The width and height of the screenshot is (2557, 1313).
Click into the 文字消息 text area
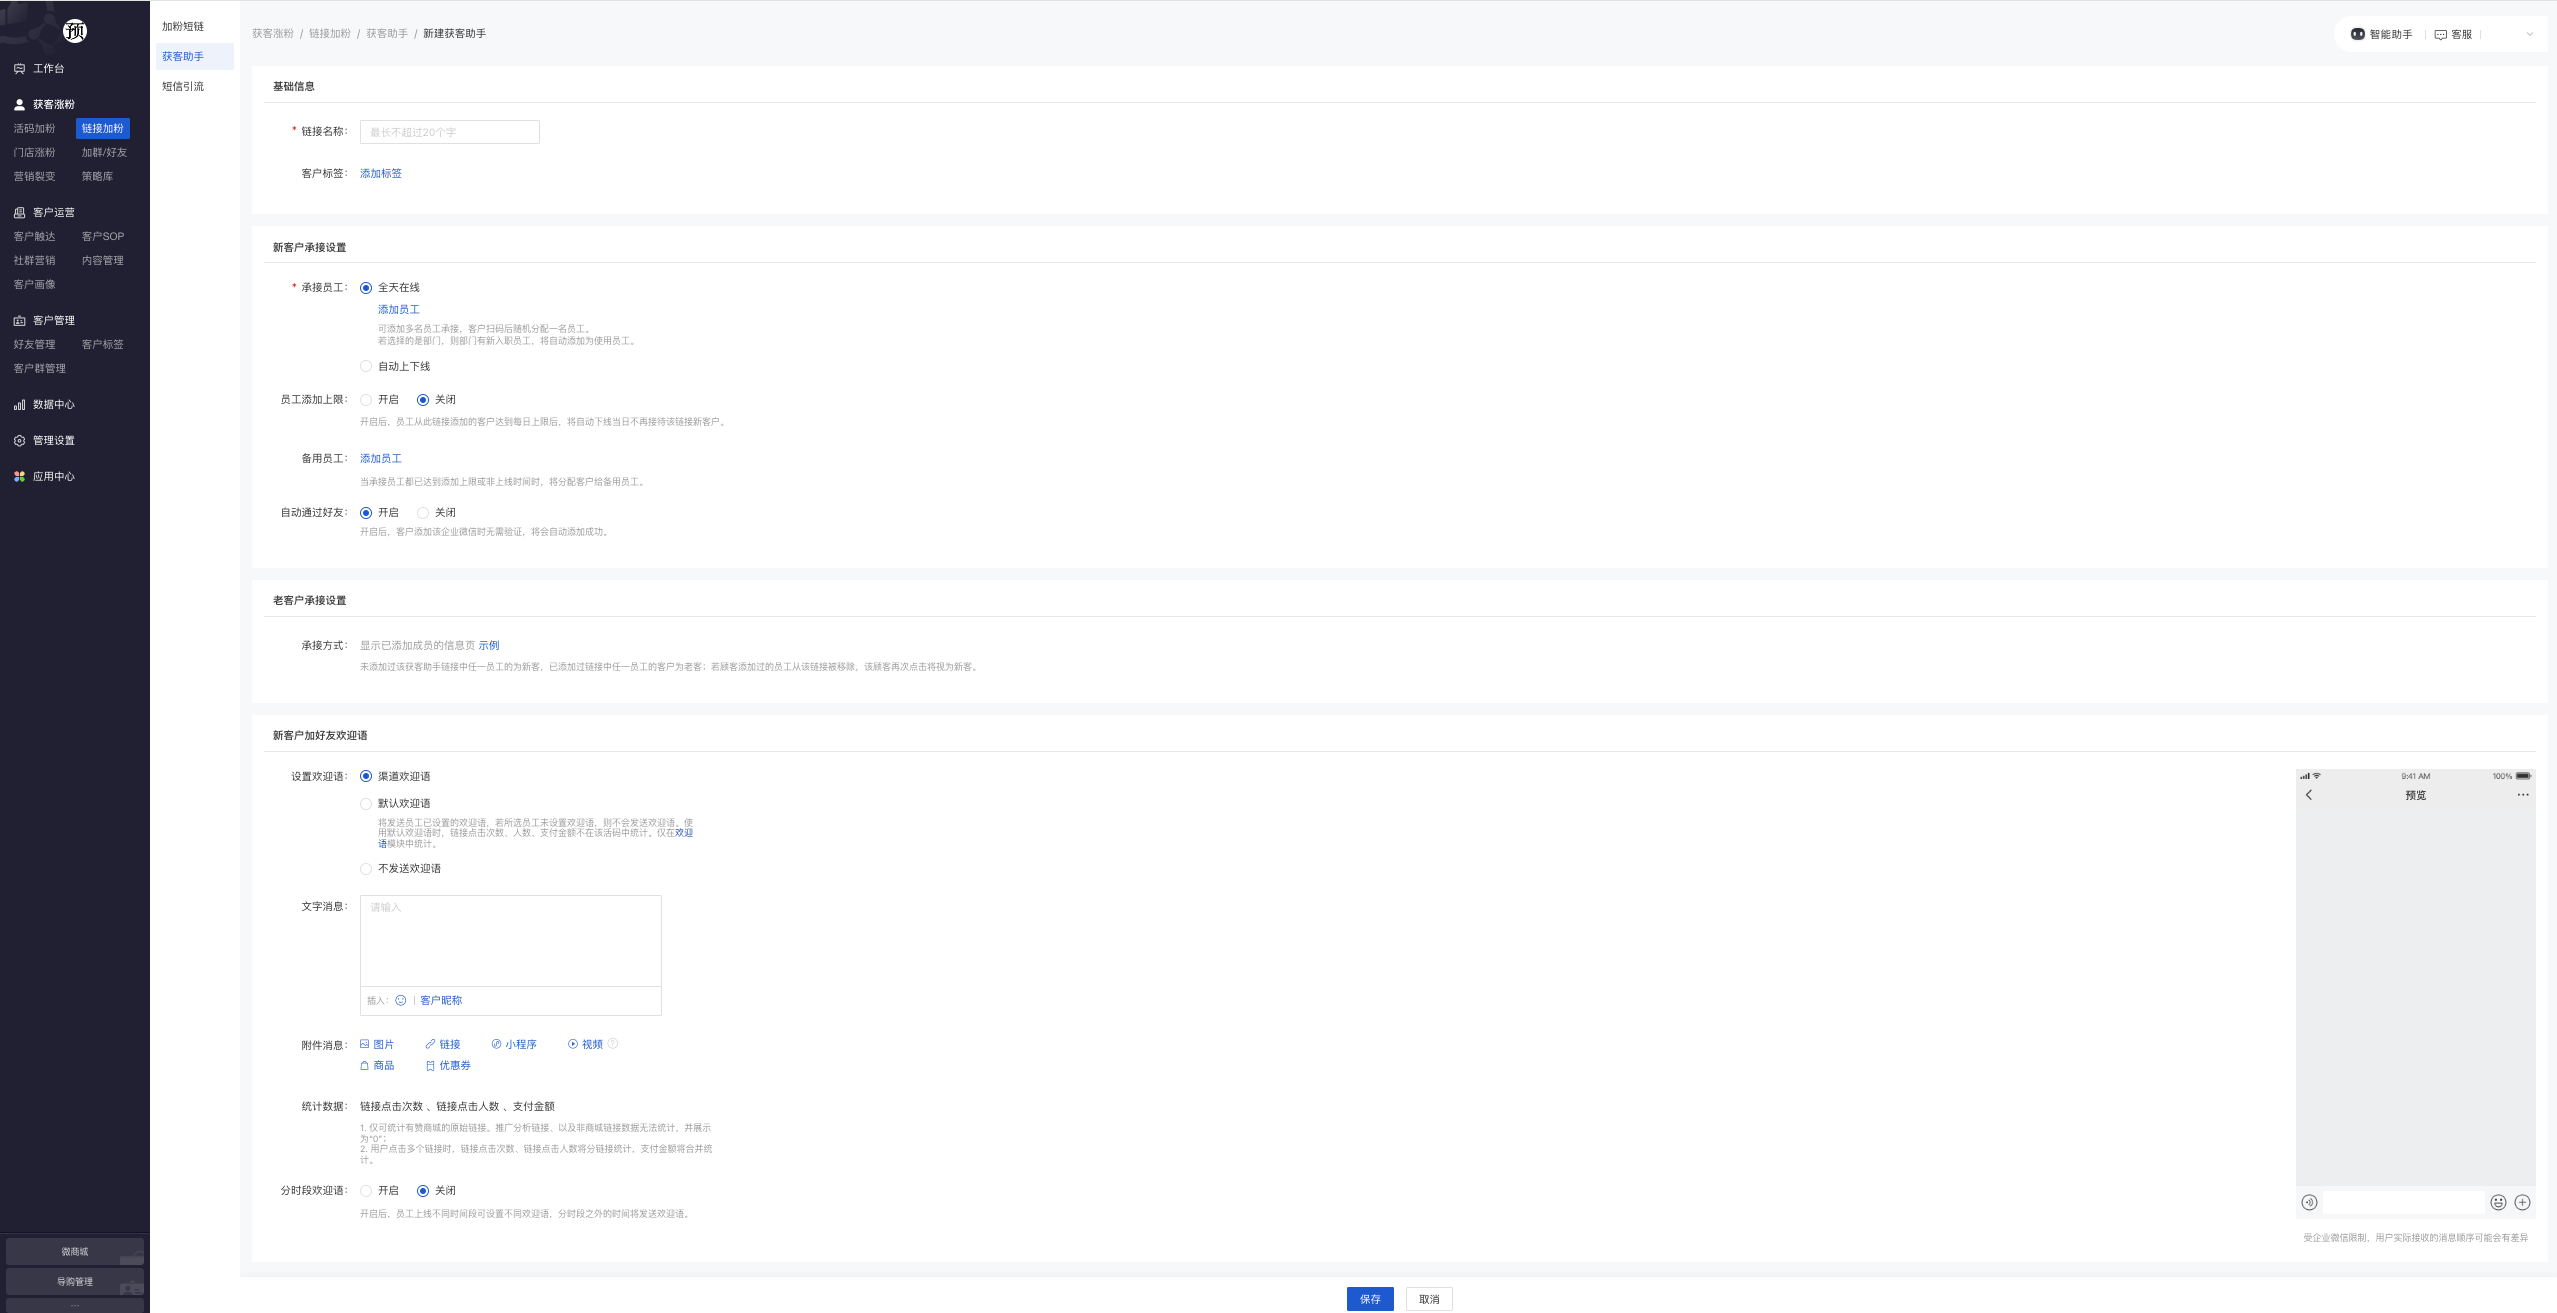(511, 941)
